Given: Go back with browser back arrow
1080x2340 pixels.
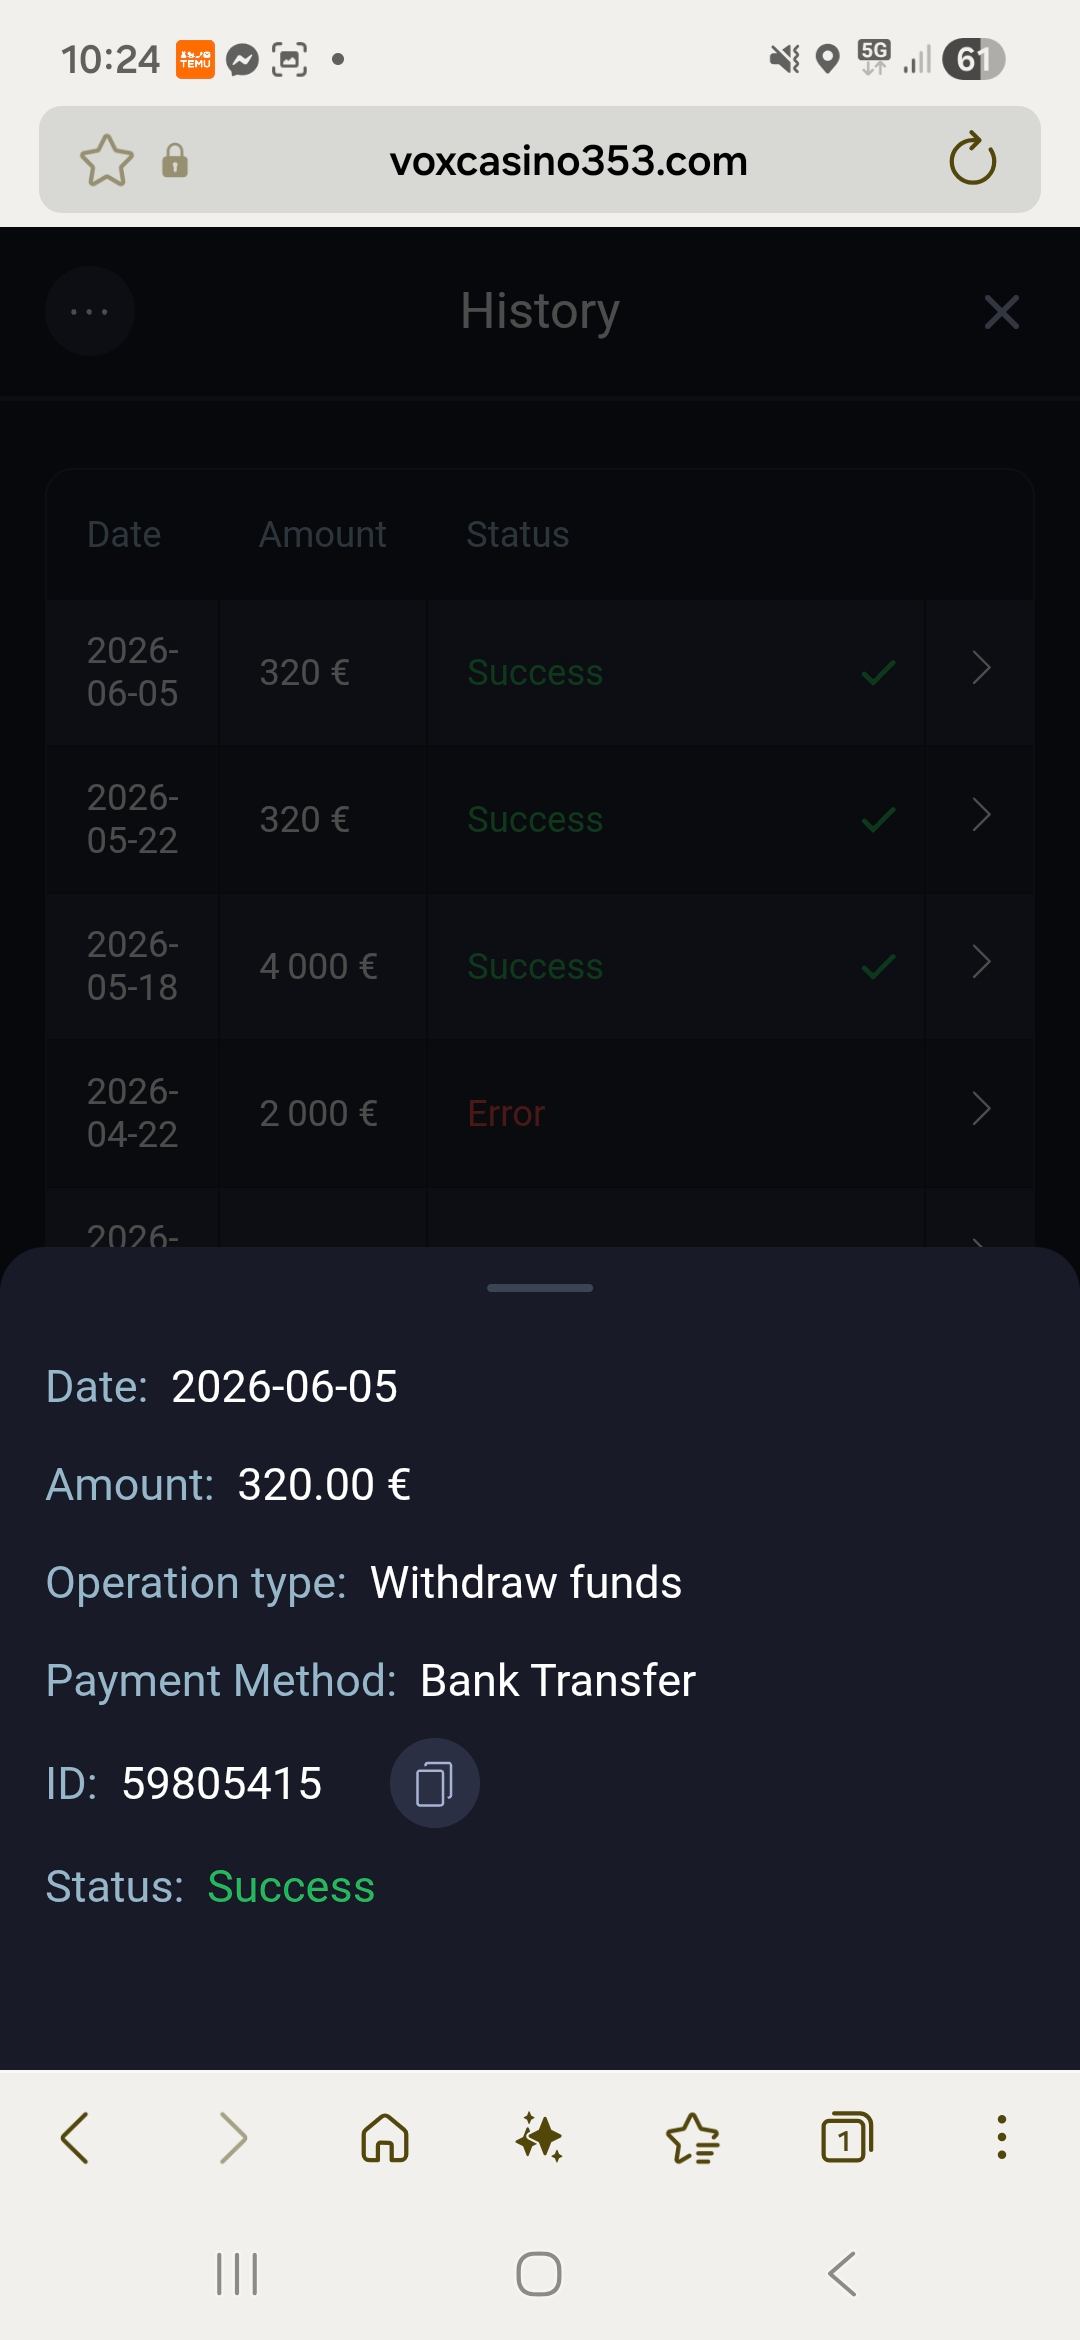Looking at the screenshot, I should point(75,2138).
